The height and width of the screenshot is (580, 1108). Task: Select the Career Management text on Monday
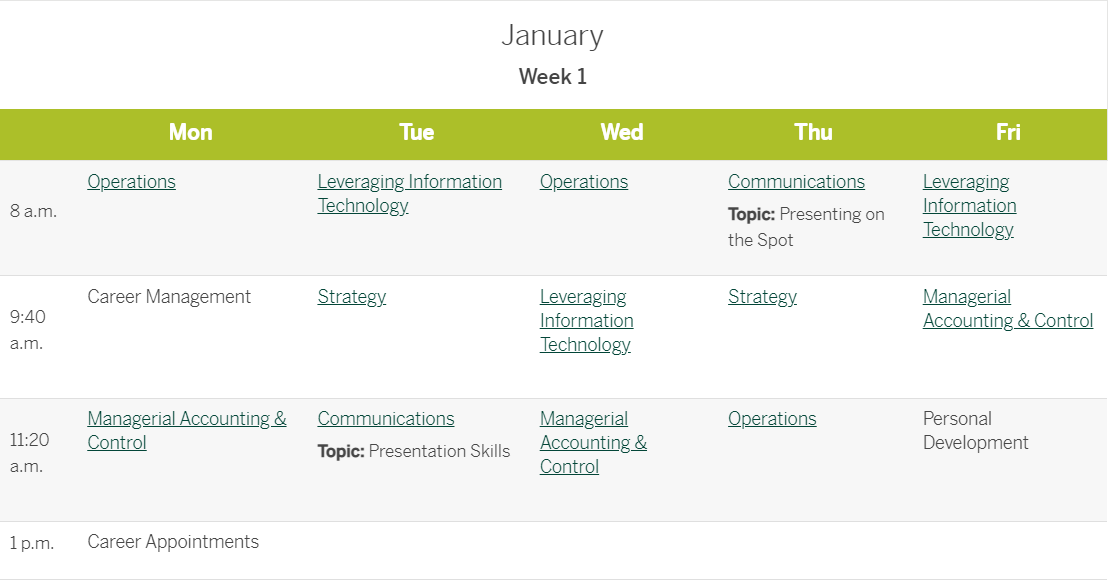(169, 297)
